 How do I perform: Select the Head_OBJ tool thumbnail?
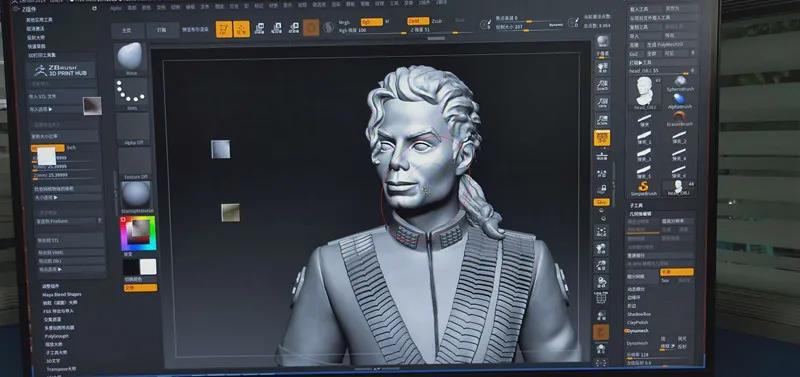pos(645,93)
